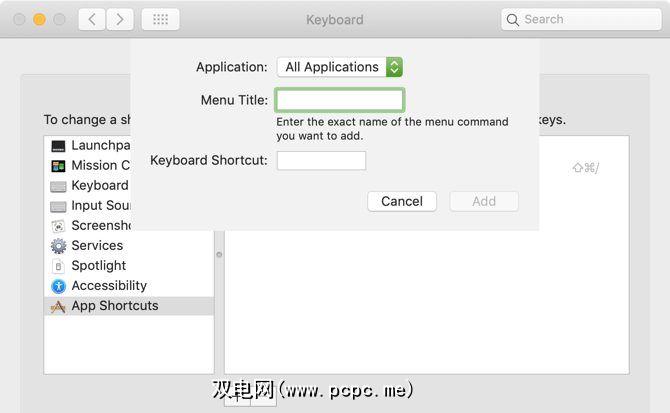
Task: Click the Launchpad icon in the list
Action: 58,146
